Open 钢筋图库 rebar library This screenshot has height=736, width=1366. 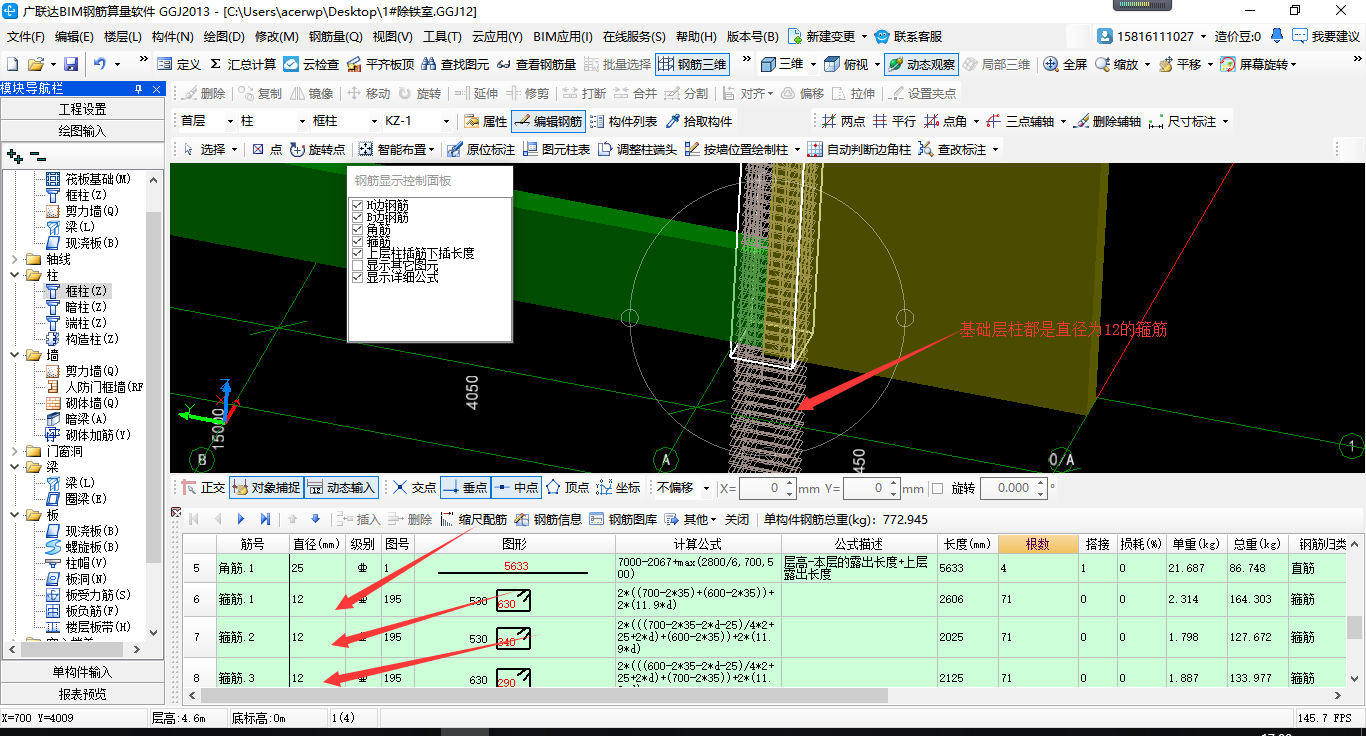click(x=624, y=518)
